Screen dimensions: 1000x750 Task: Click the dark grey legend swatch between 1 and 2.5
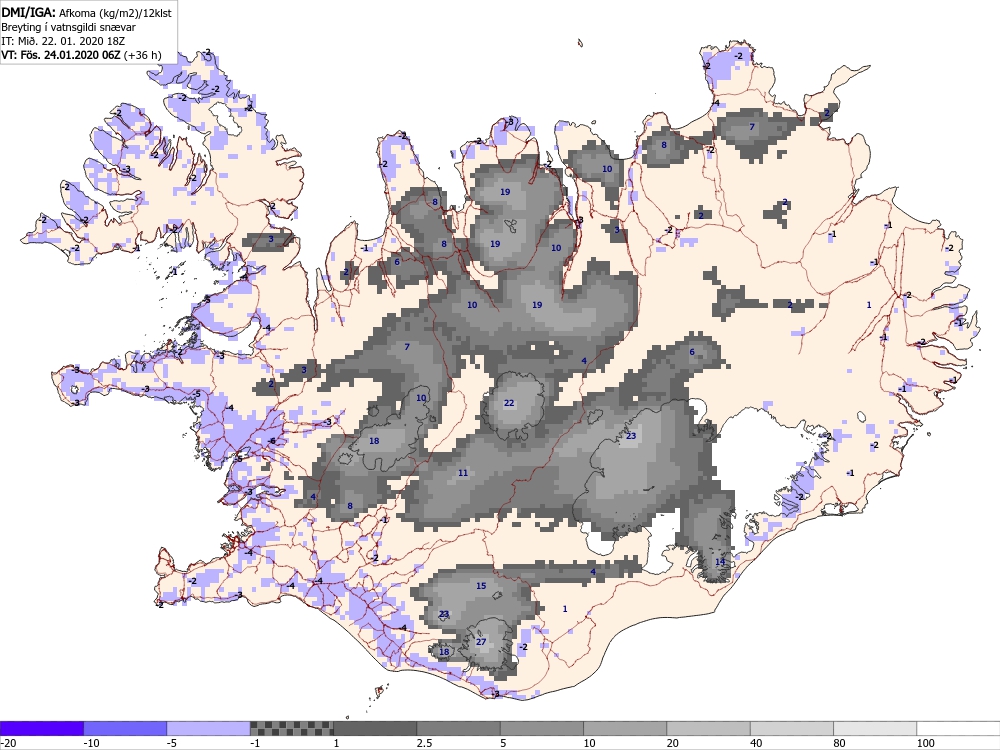[375, 728]
